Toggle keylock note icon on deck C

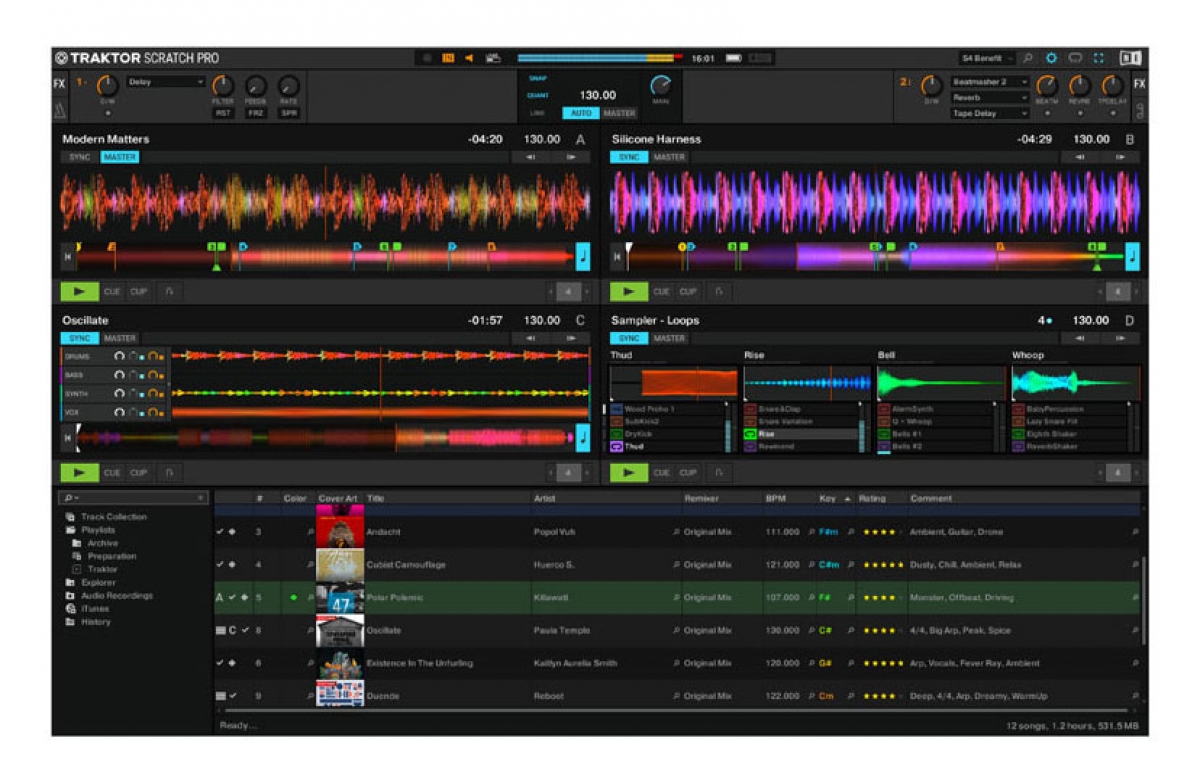click(x=583, y=437)
